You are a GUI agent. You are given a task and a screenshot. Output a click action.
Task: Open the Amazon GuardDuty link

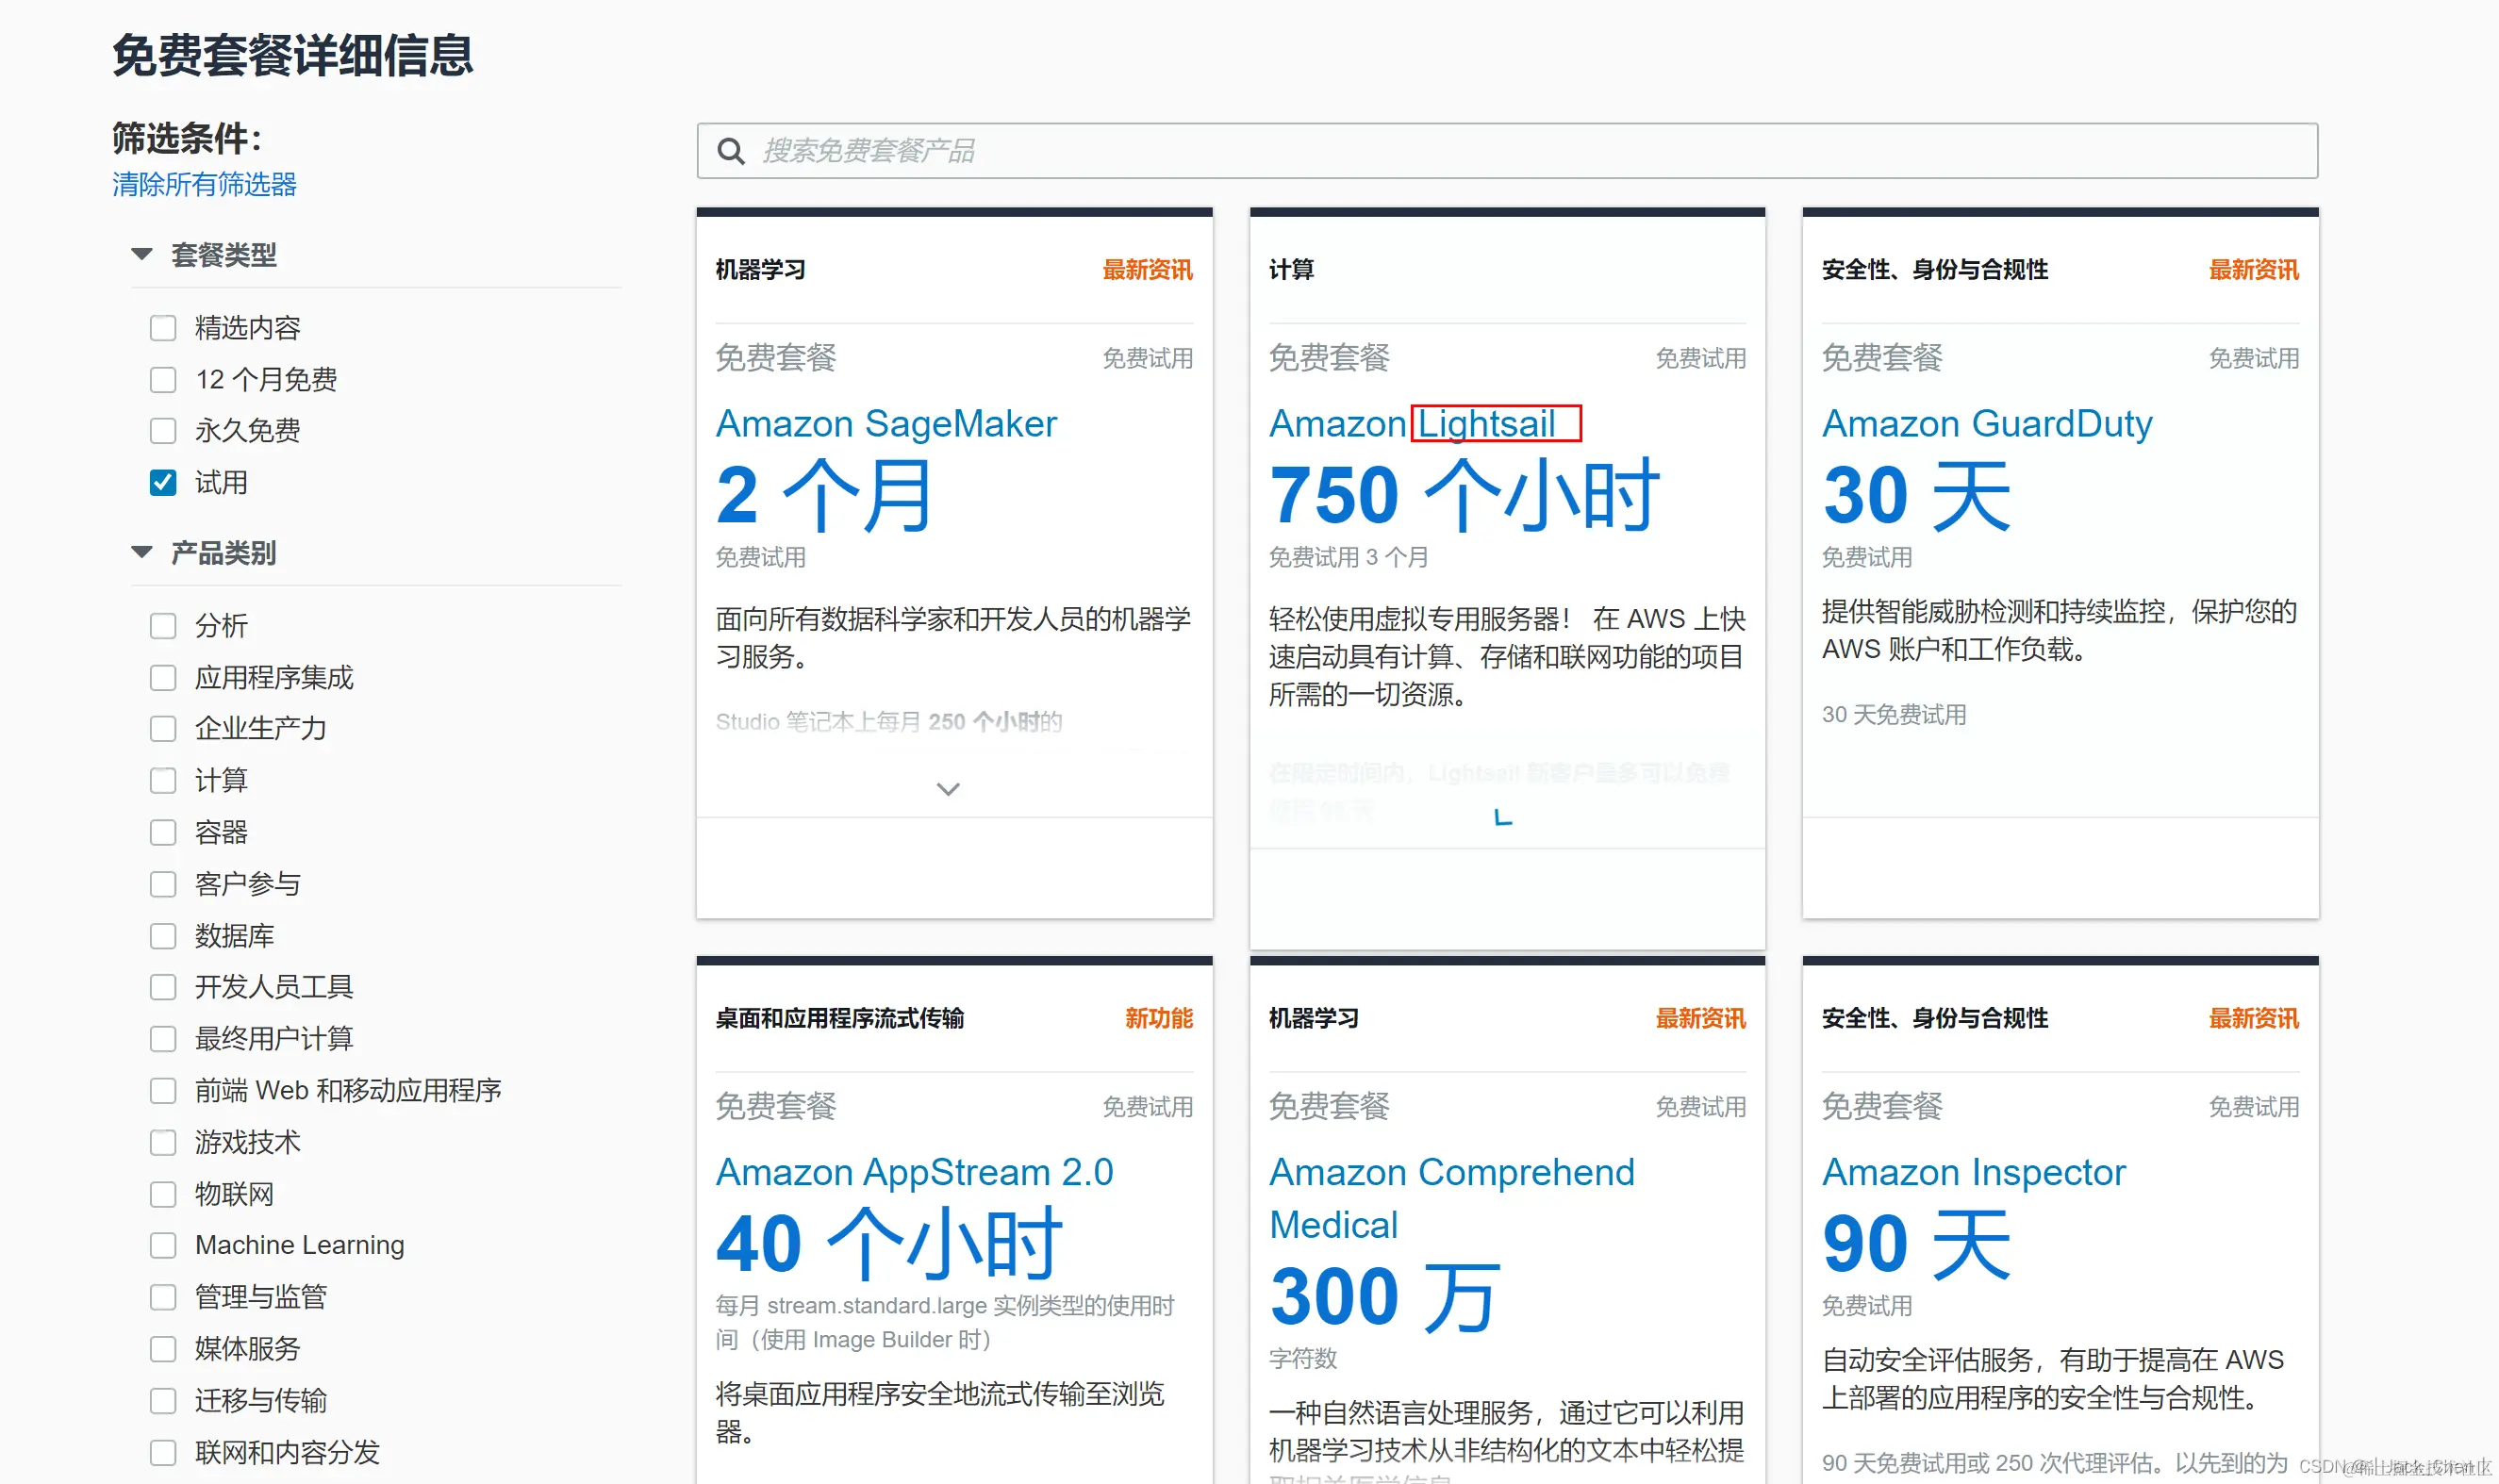coord(1987,424)
